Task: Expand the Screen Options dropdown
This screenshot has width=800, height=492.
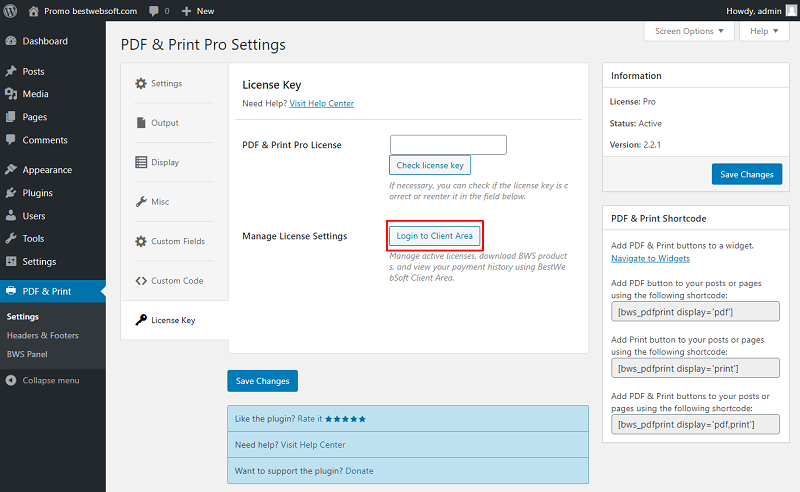Action: click(689, 31)
